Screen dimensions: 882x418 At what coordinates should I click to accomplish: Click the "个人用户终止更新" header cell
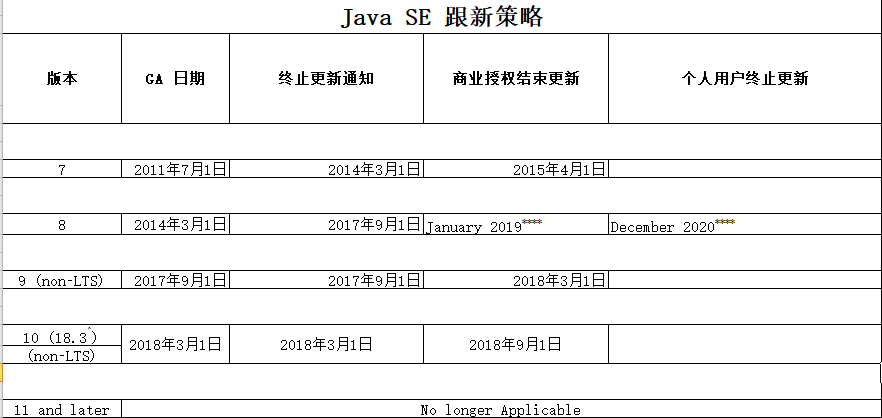(x=744, y=79)
